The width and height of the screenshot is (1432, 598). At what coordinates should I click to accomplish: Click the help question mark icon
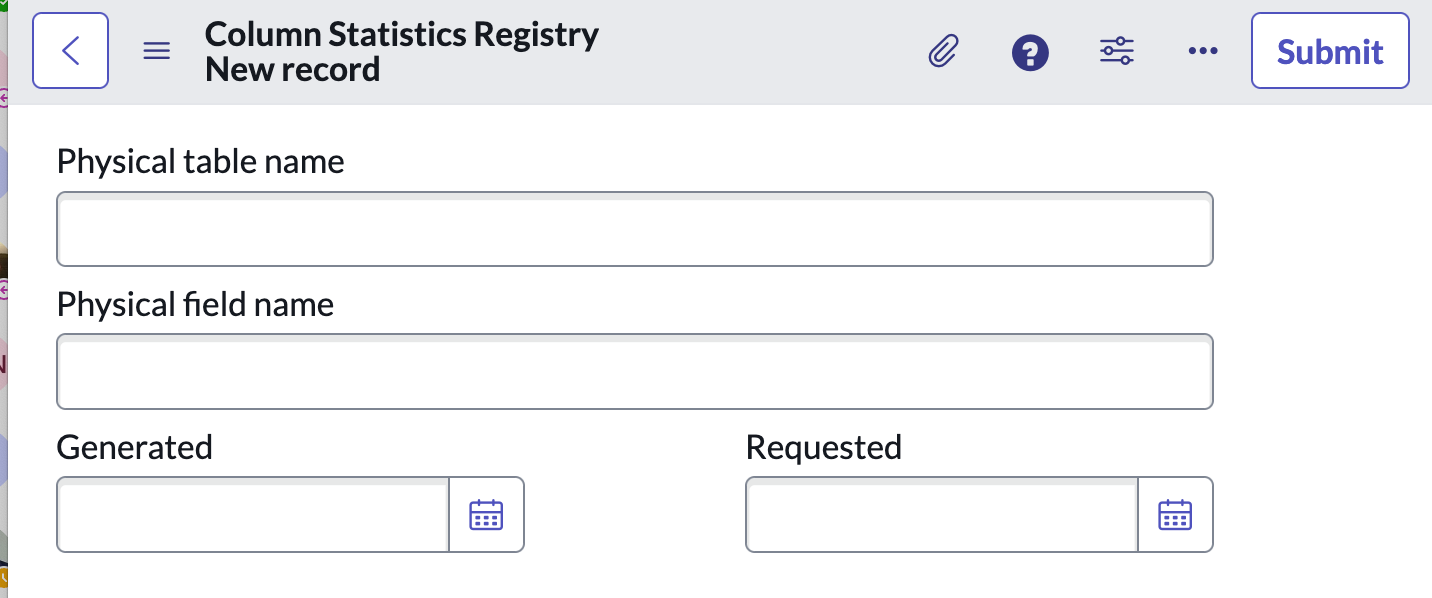point(1030,52)
